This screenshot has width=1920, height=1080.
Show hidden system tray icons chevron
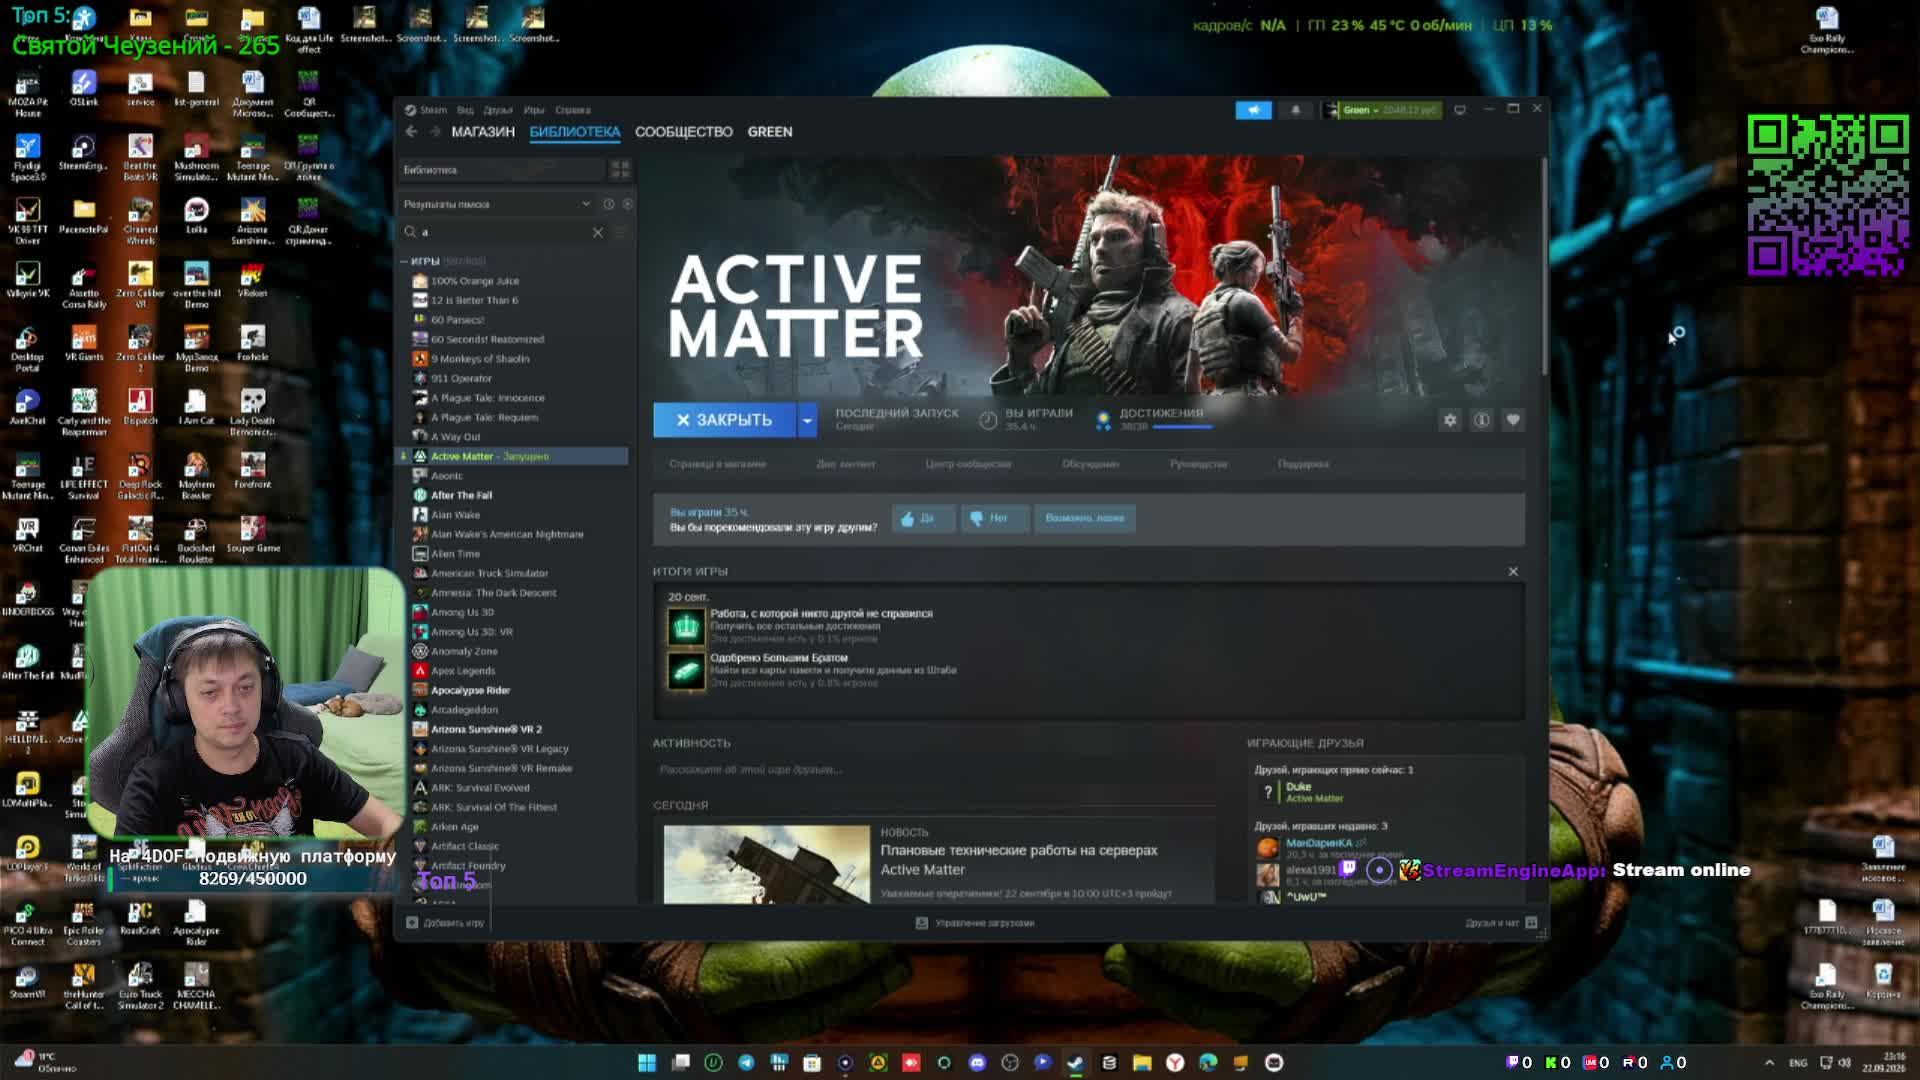tap(1769, 1063)
